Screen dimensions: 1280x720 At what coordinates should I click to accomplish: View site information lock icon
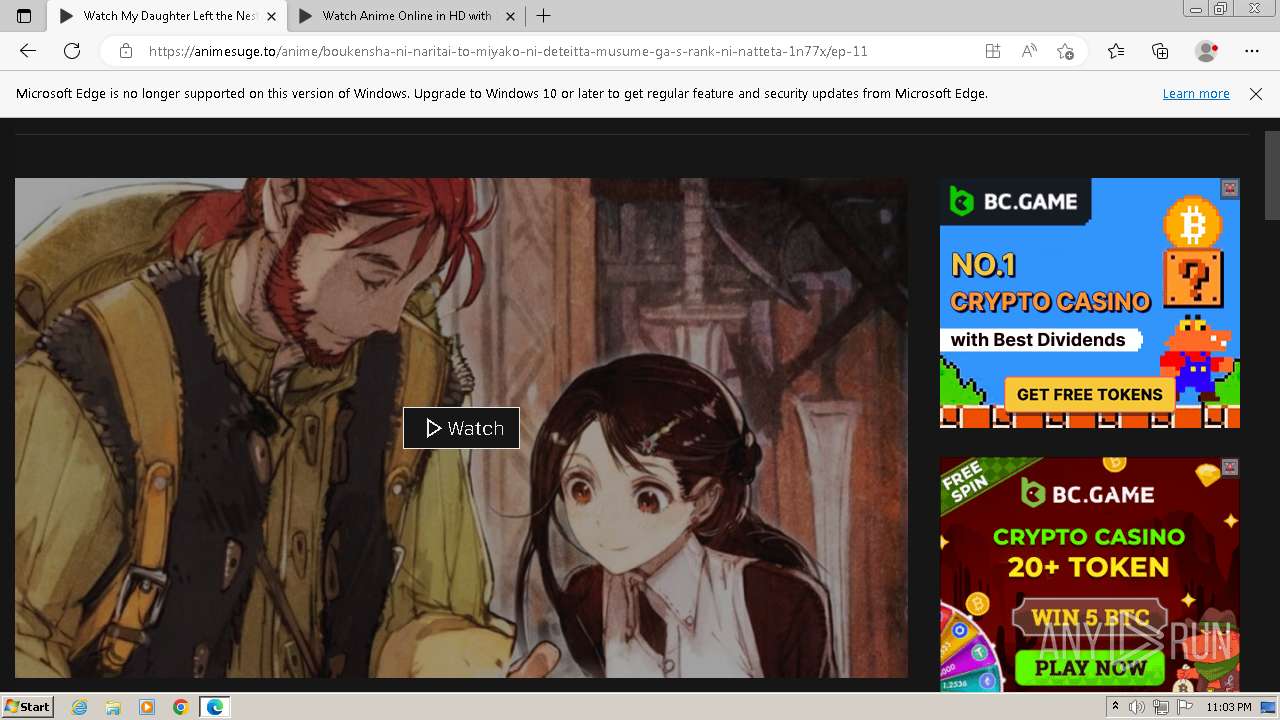click(126, 51)
